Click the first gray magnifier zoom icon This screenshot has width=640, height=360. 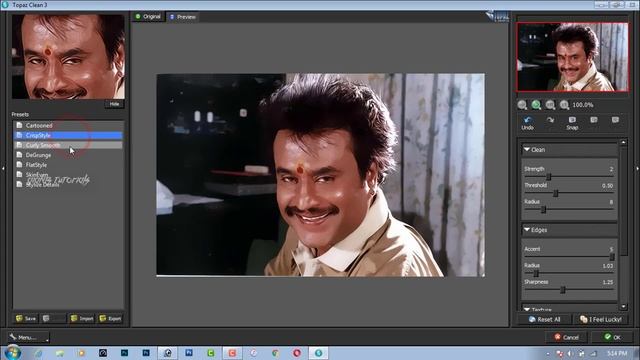522,105
